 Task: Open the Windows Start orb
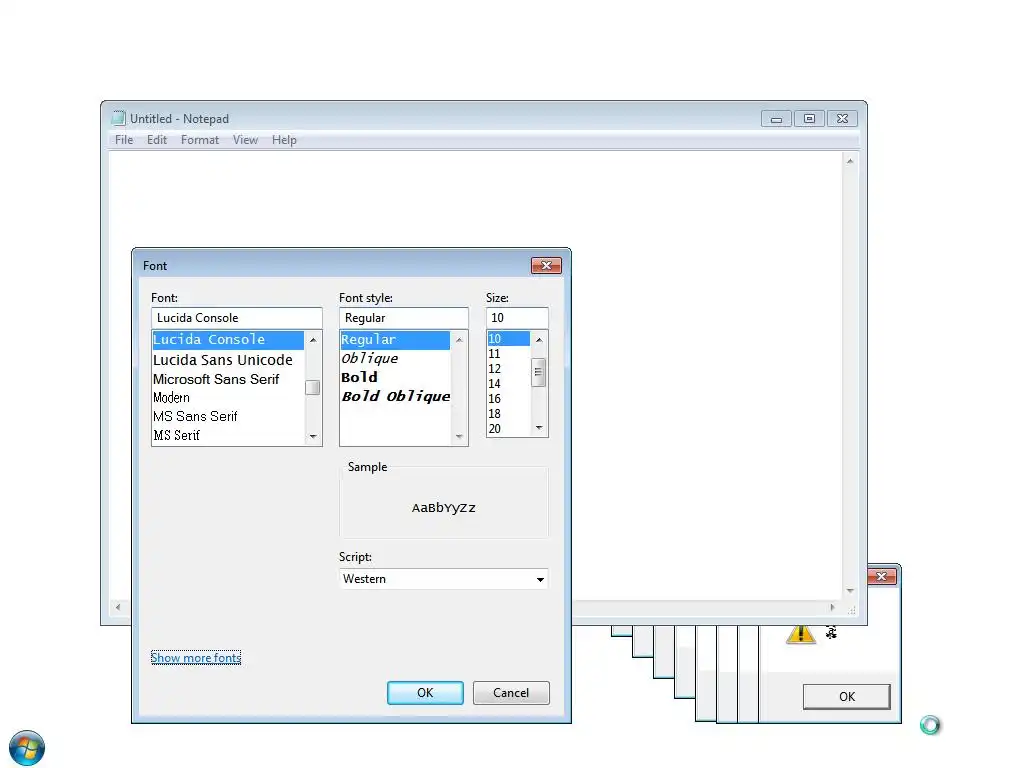(27, 748)
